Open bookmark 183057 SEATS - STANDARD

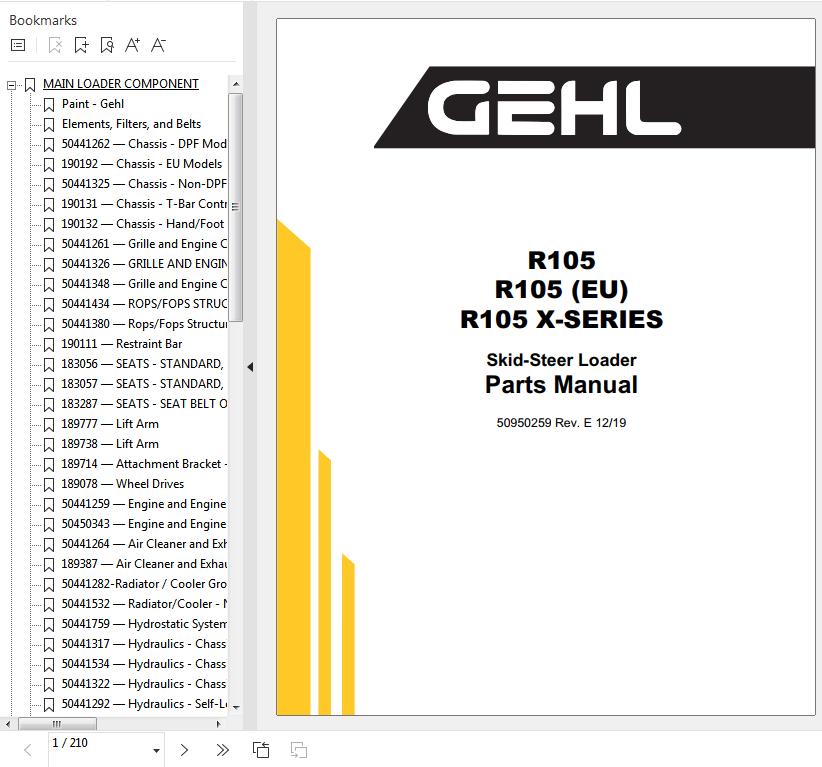(143, 384)
